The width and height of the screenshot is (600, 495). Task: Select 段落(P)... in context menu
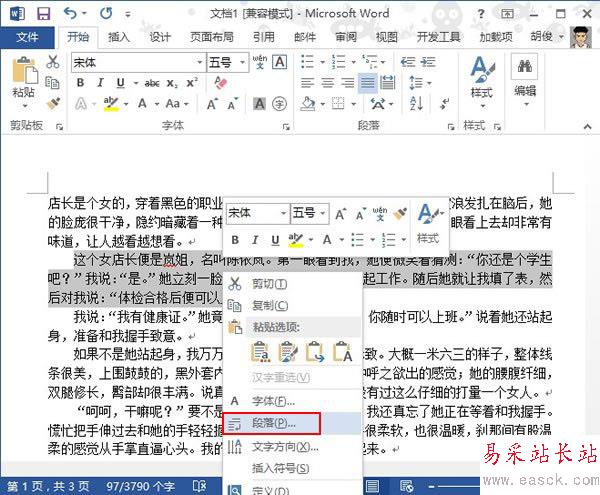pos(292,423)
